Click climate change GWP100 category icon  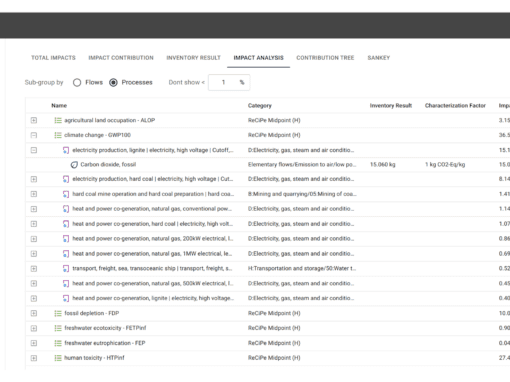click(x=58, y=135)
